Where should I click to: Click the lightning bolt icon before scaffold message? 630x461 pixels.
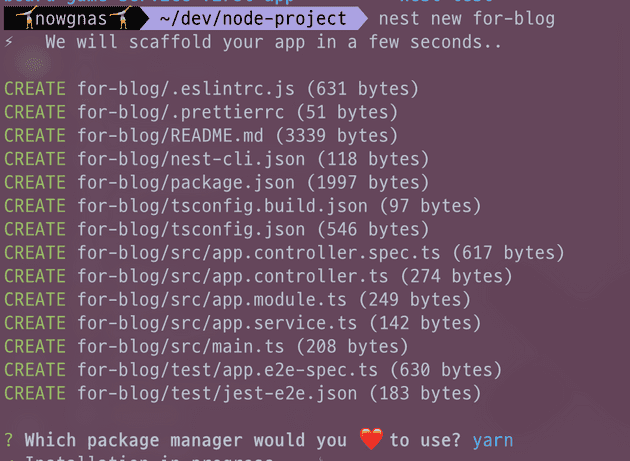tap(9, 42)
